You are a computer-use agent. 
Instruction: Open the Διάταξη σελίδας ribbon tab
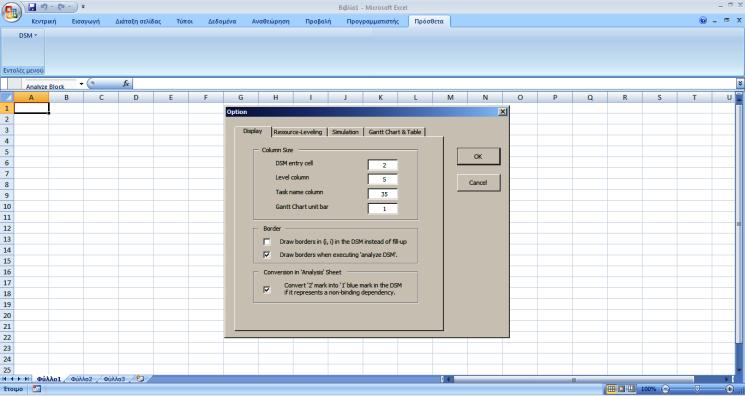pos(138,21)
